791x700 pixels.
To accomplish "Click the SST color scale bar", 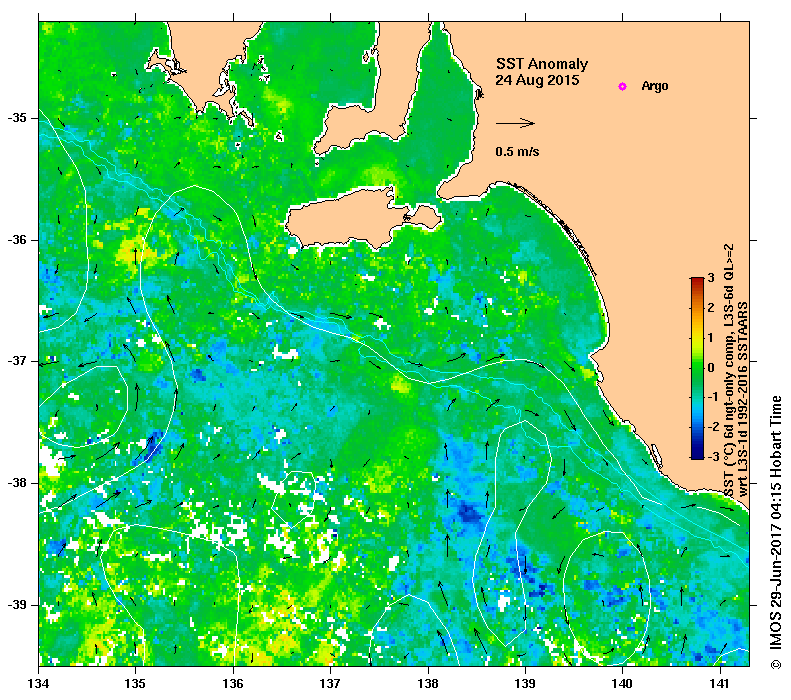I will pyautogui.click(x=697, y=368).
